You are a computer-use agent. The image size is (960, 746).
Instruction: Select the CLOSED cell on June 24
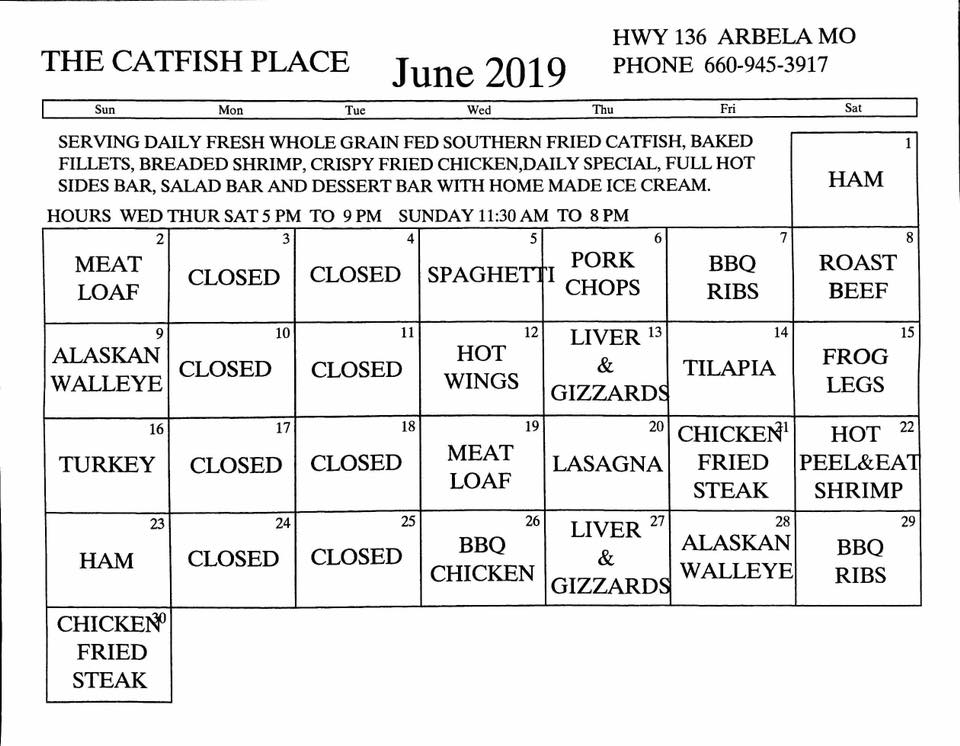(x=233, y=558)
